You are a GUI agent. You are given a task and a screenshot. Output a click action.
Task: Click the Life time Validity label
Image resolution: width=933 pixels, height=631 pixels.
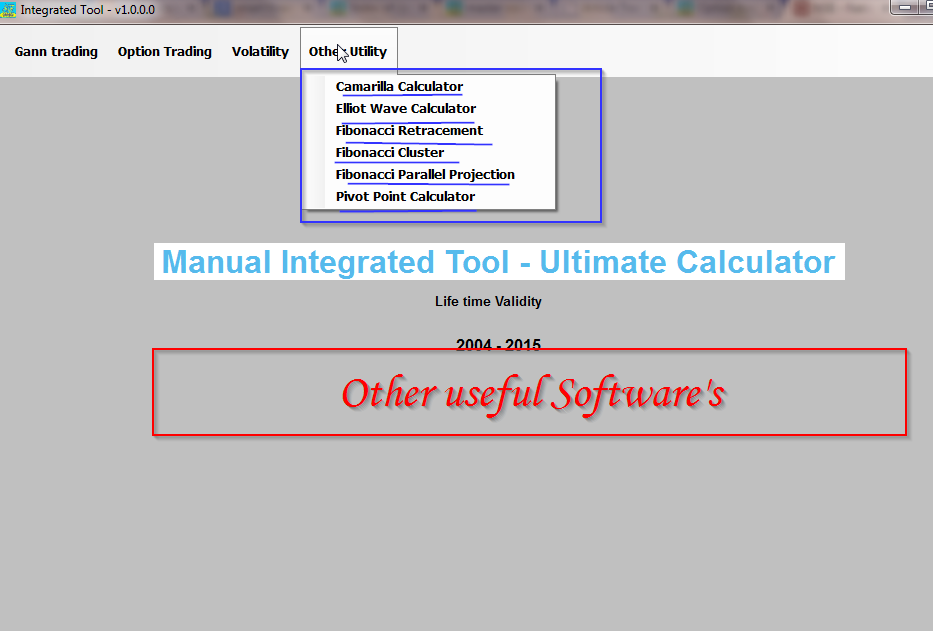488,301
